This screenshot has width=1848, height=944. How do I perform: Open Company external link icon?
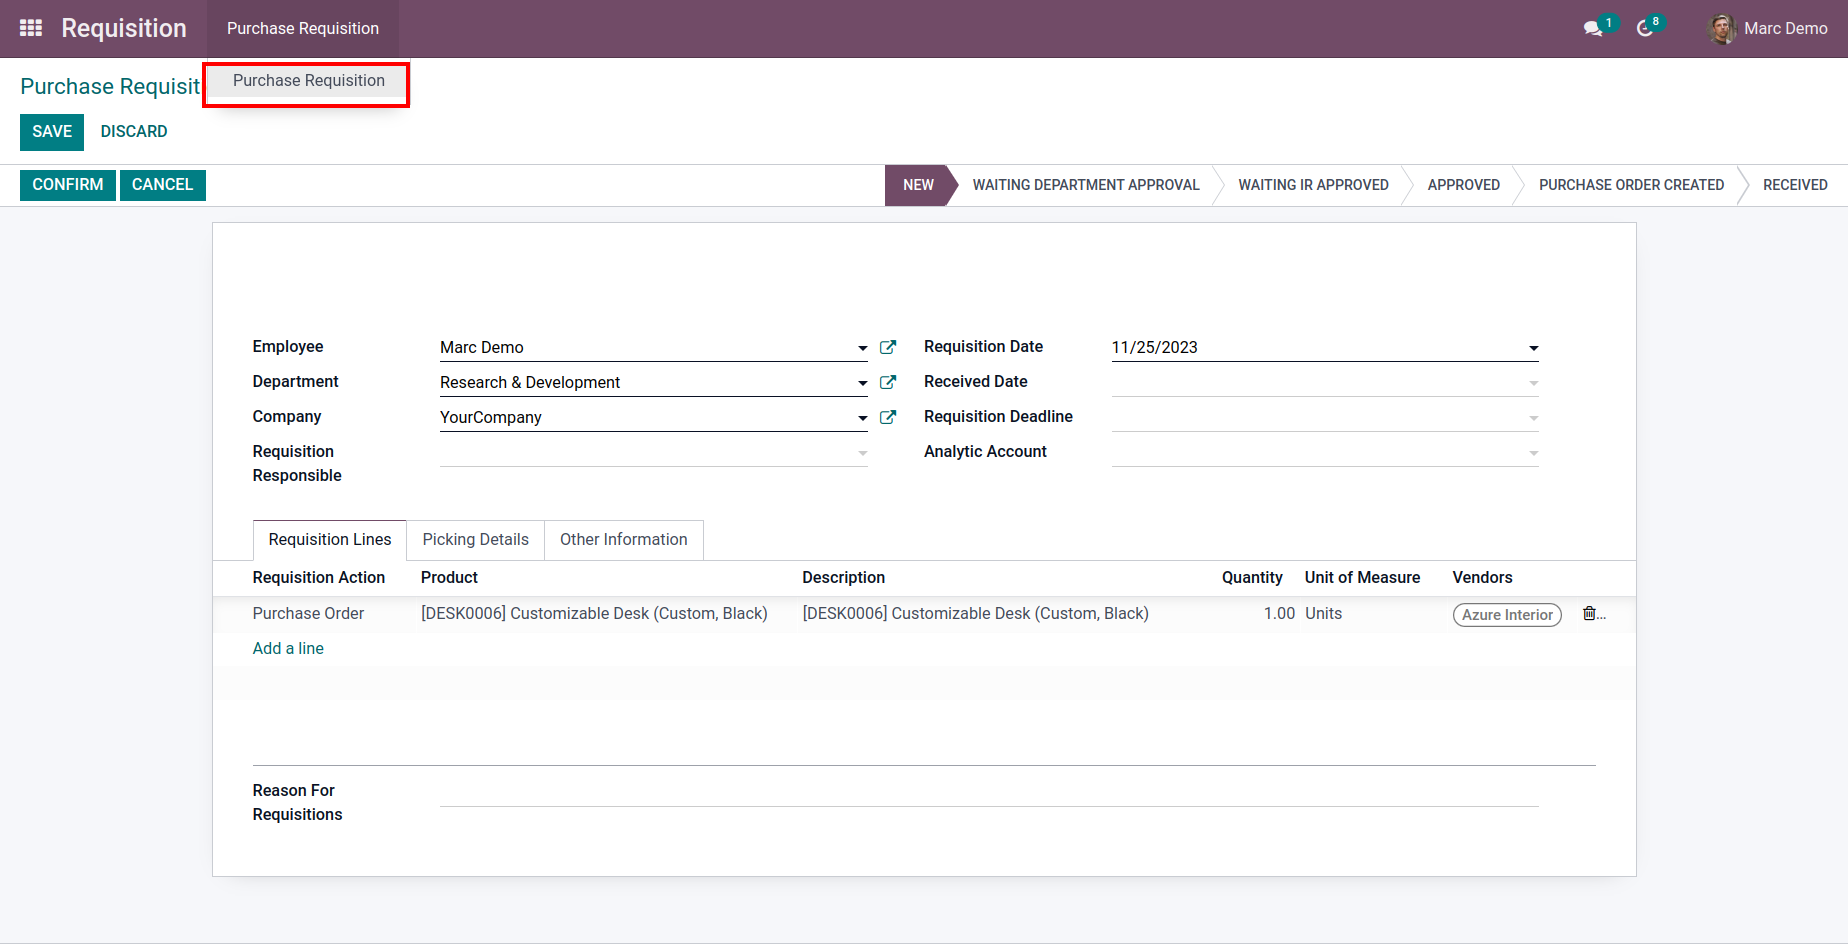pos(887,417)
